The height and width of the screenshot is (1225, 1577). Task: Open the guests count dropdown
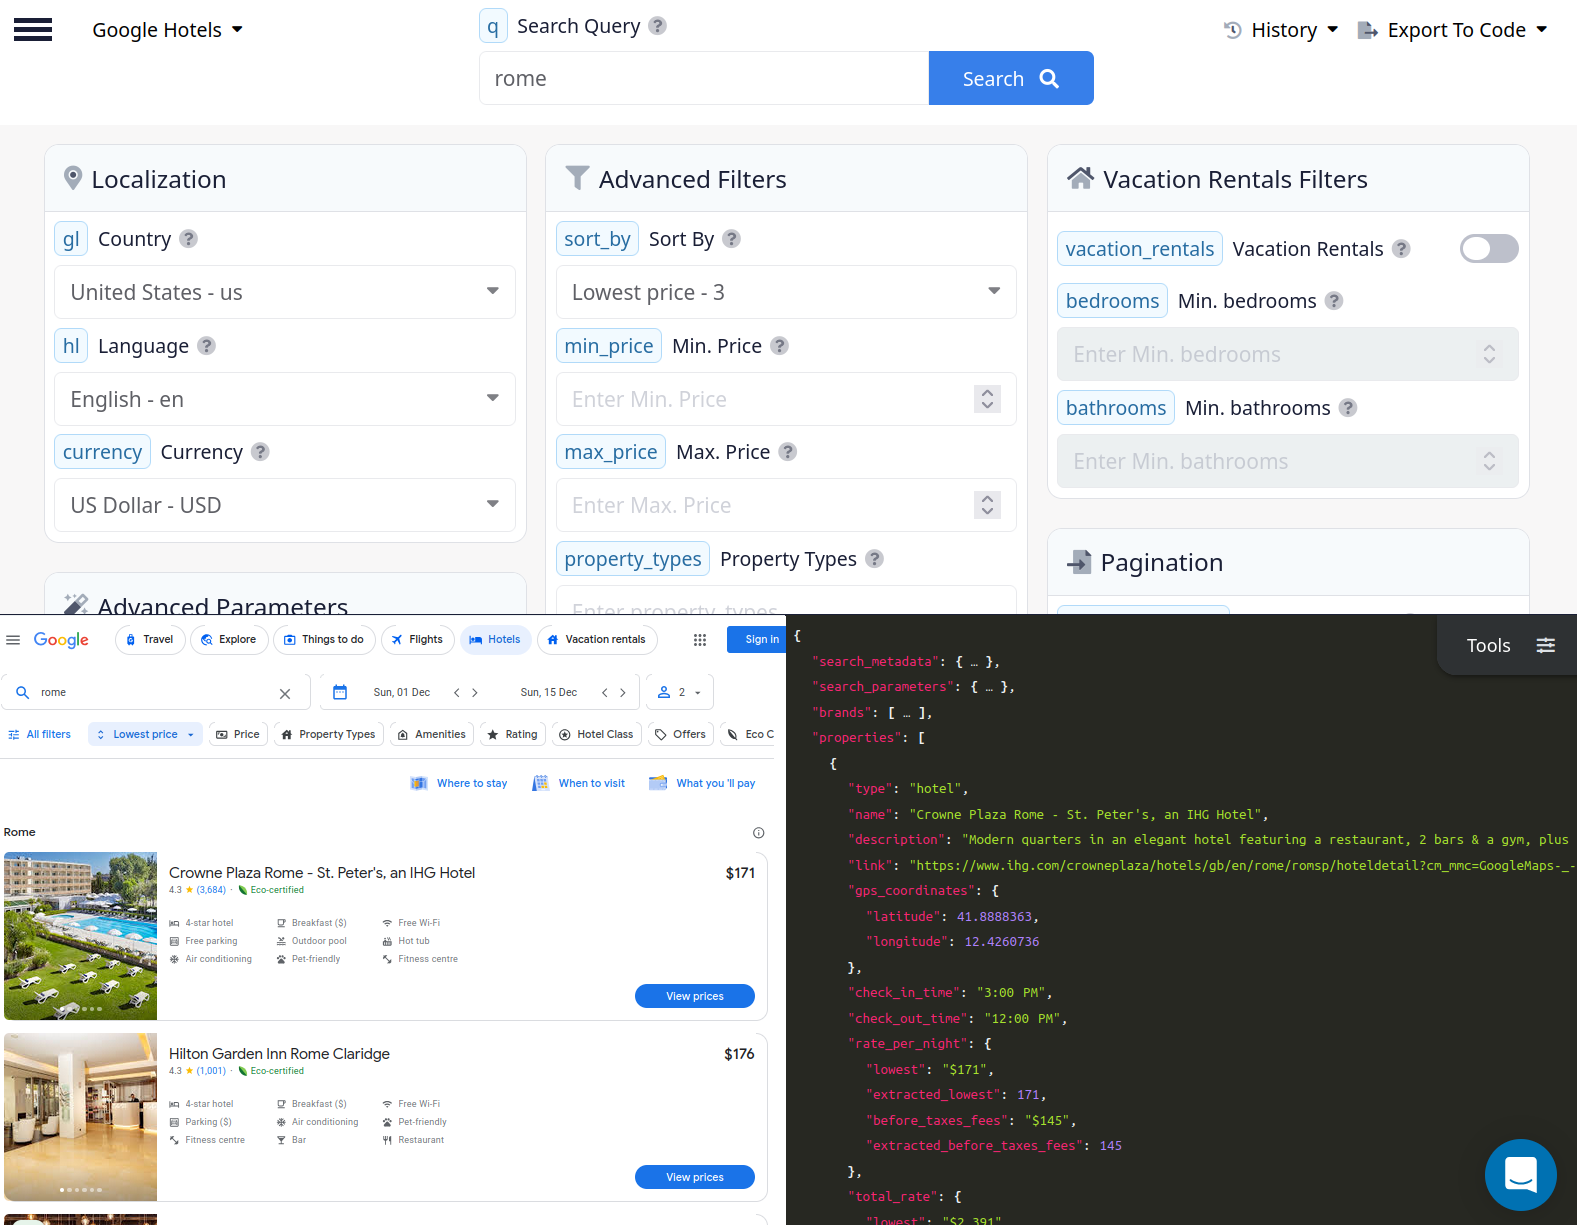tap(680, 692)
